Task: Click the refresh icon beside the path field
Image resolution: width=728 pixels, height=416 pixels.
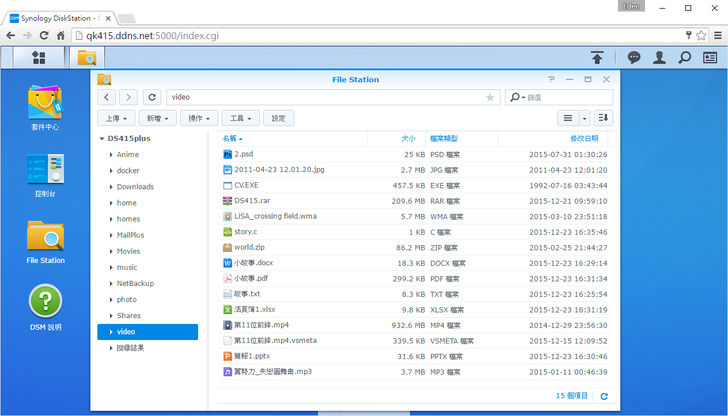Action: click(152, 97)
